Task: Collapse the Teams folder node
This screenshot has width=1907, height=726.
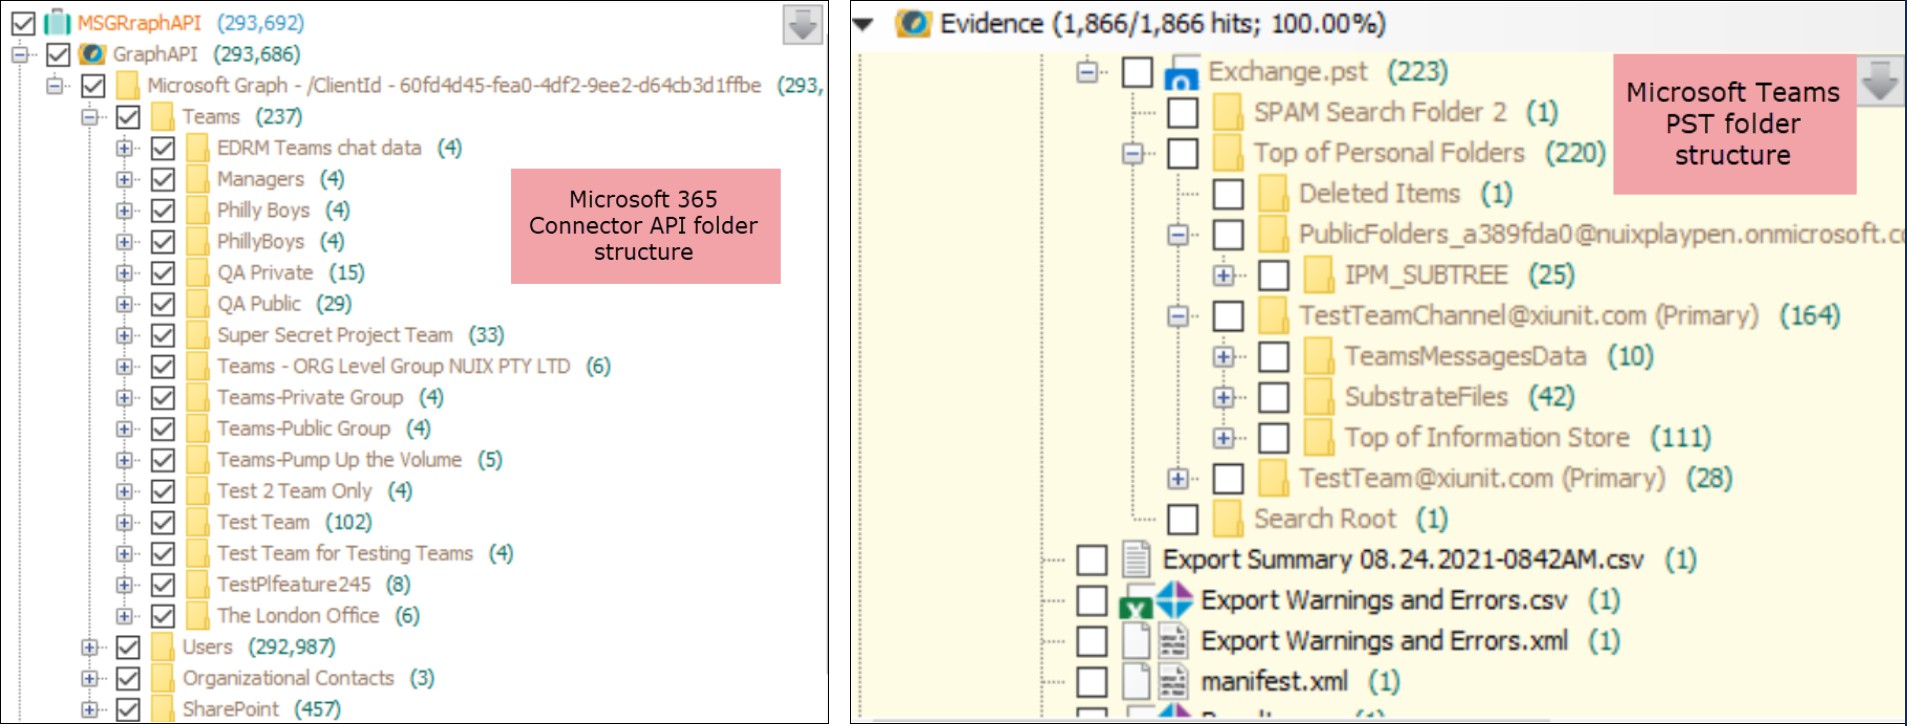Action: click(x=89, y=117)
